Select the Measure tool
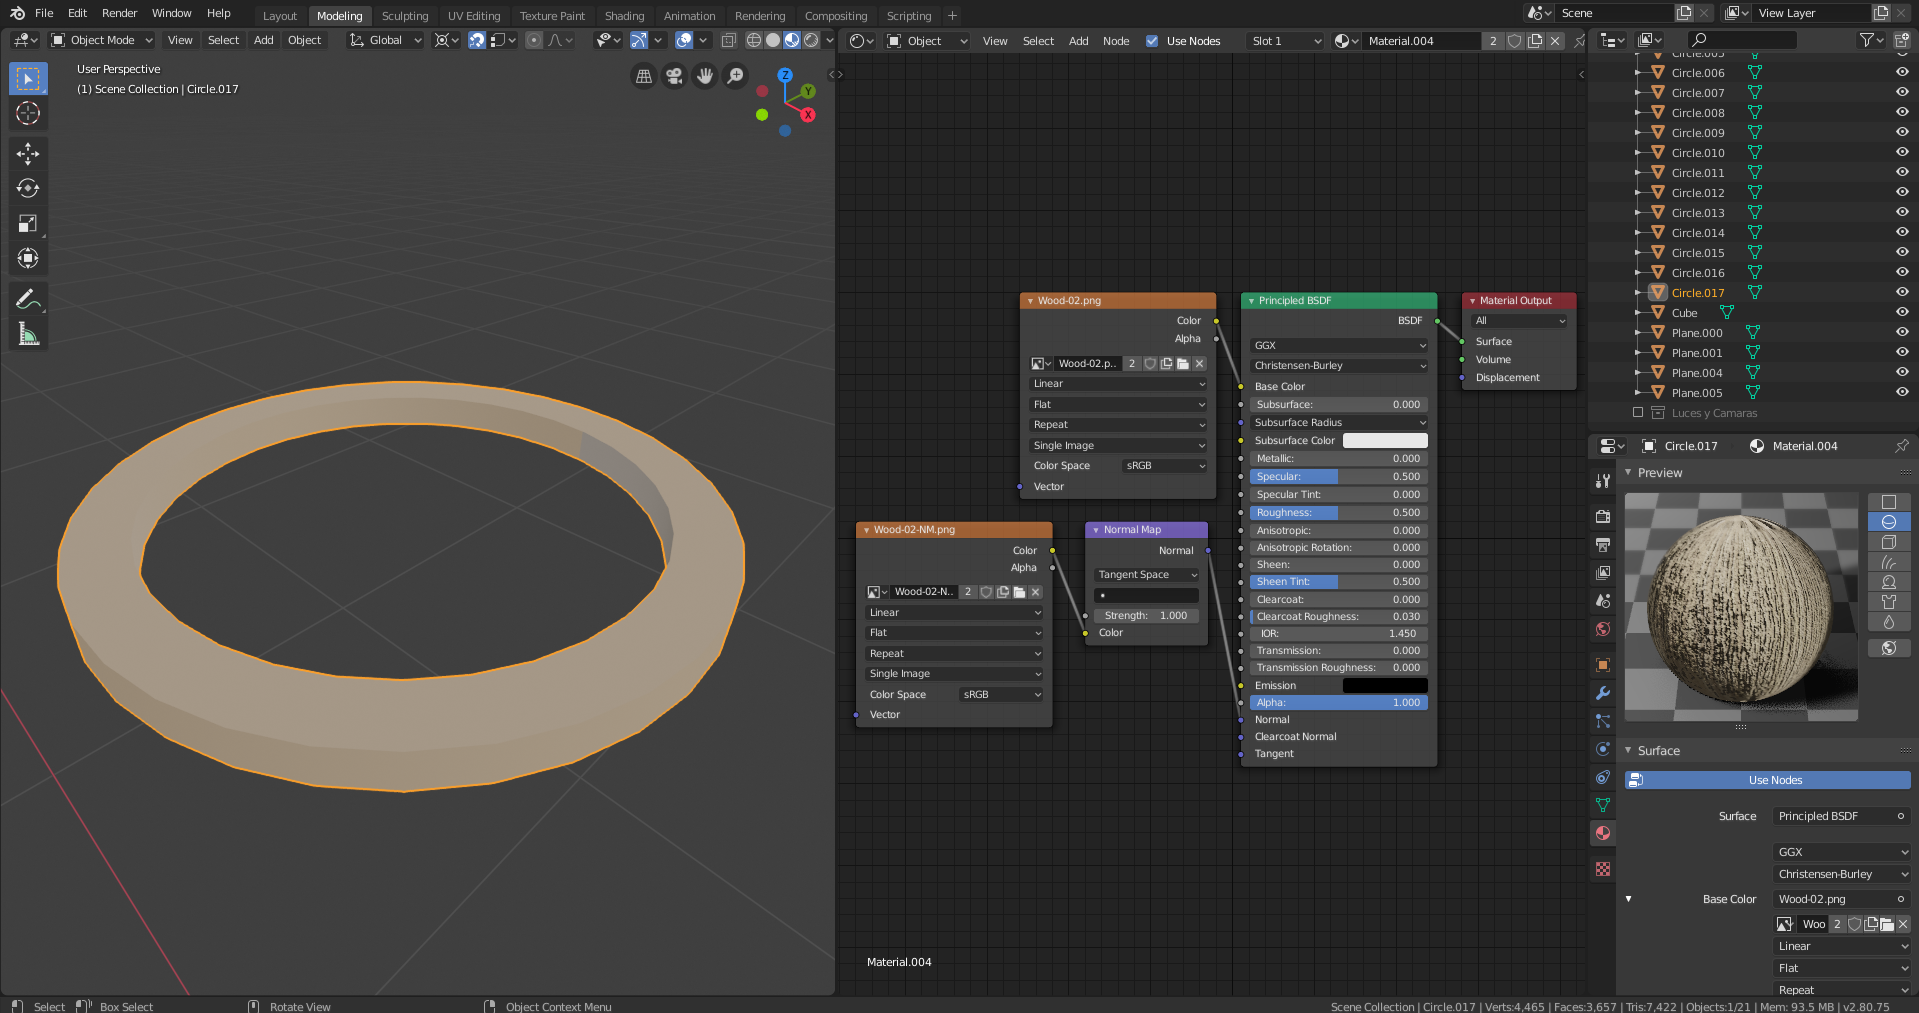Screen dimensions: 1919x1013 (x=28, y=335)
